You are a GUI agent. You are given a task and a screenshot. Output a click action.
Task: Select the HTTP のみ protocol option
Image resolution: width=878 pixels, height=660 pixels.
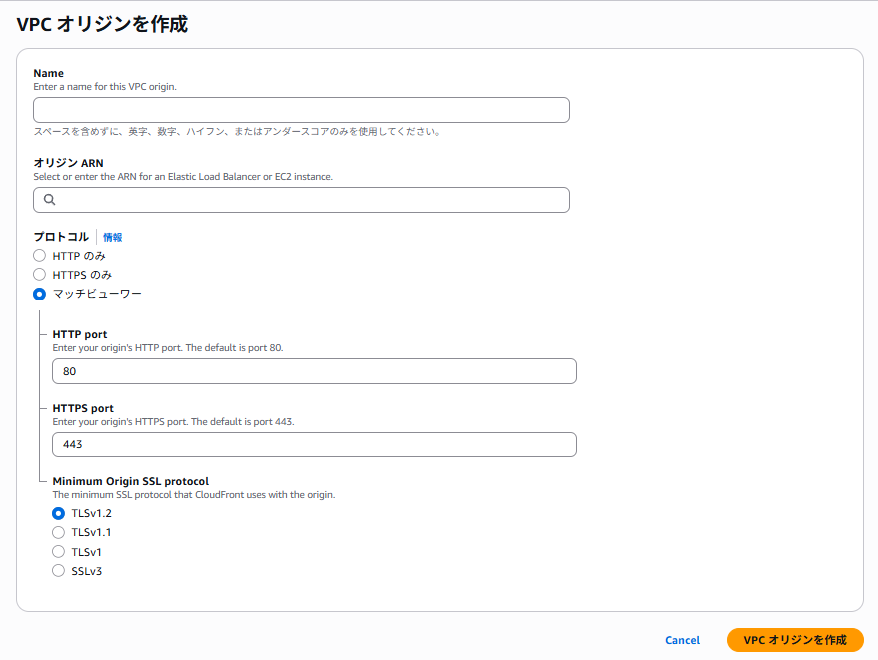pos(39,255)
